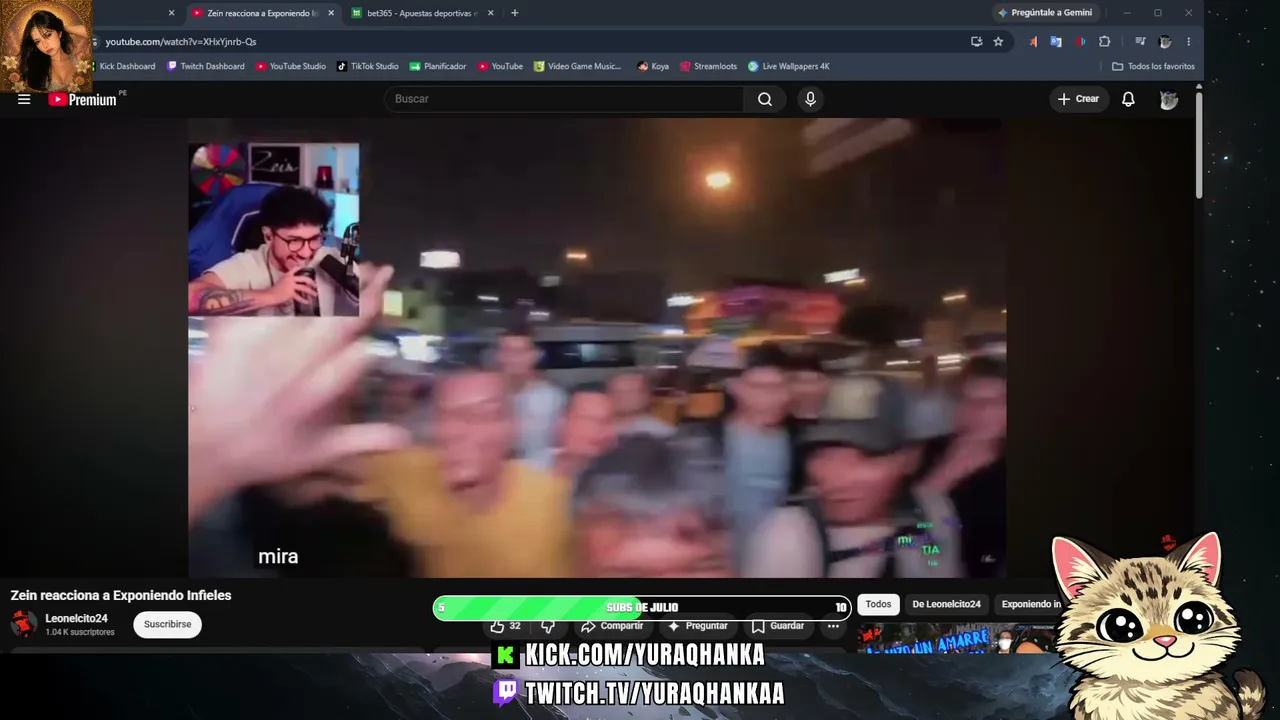Viewport: 1280px width, 720px height.
Task: Click the Preguntar button
Action: 698,626
